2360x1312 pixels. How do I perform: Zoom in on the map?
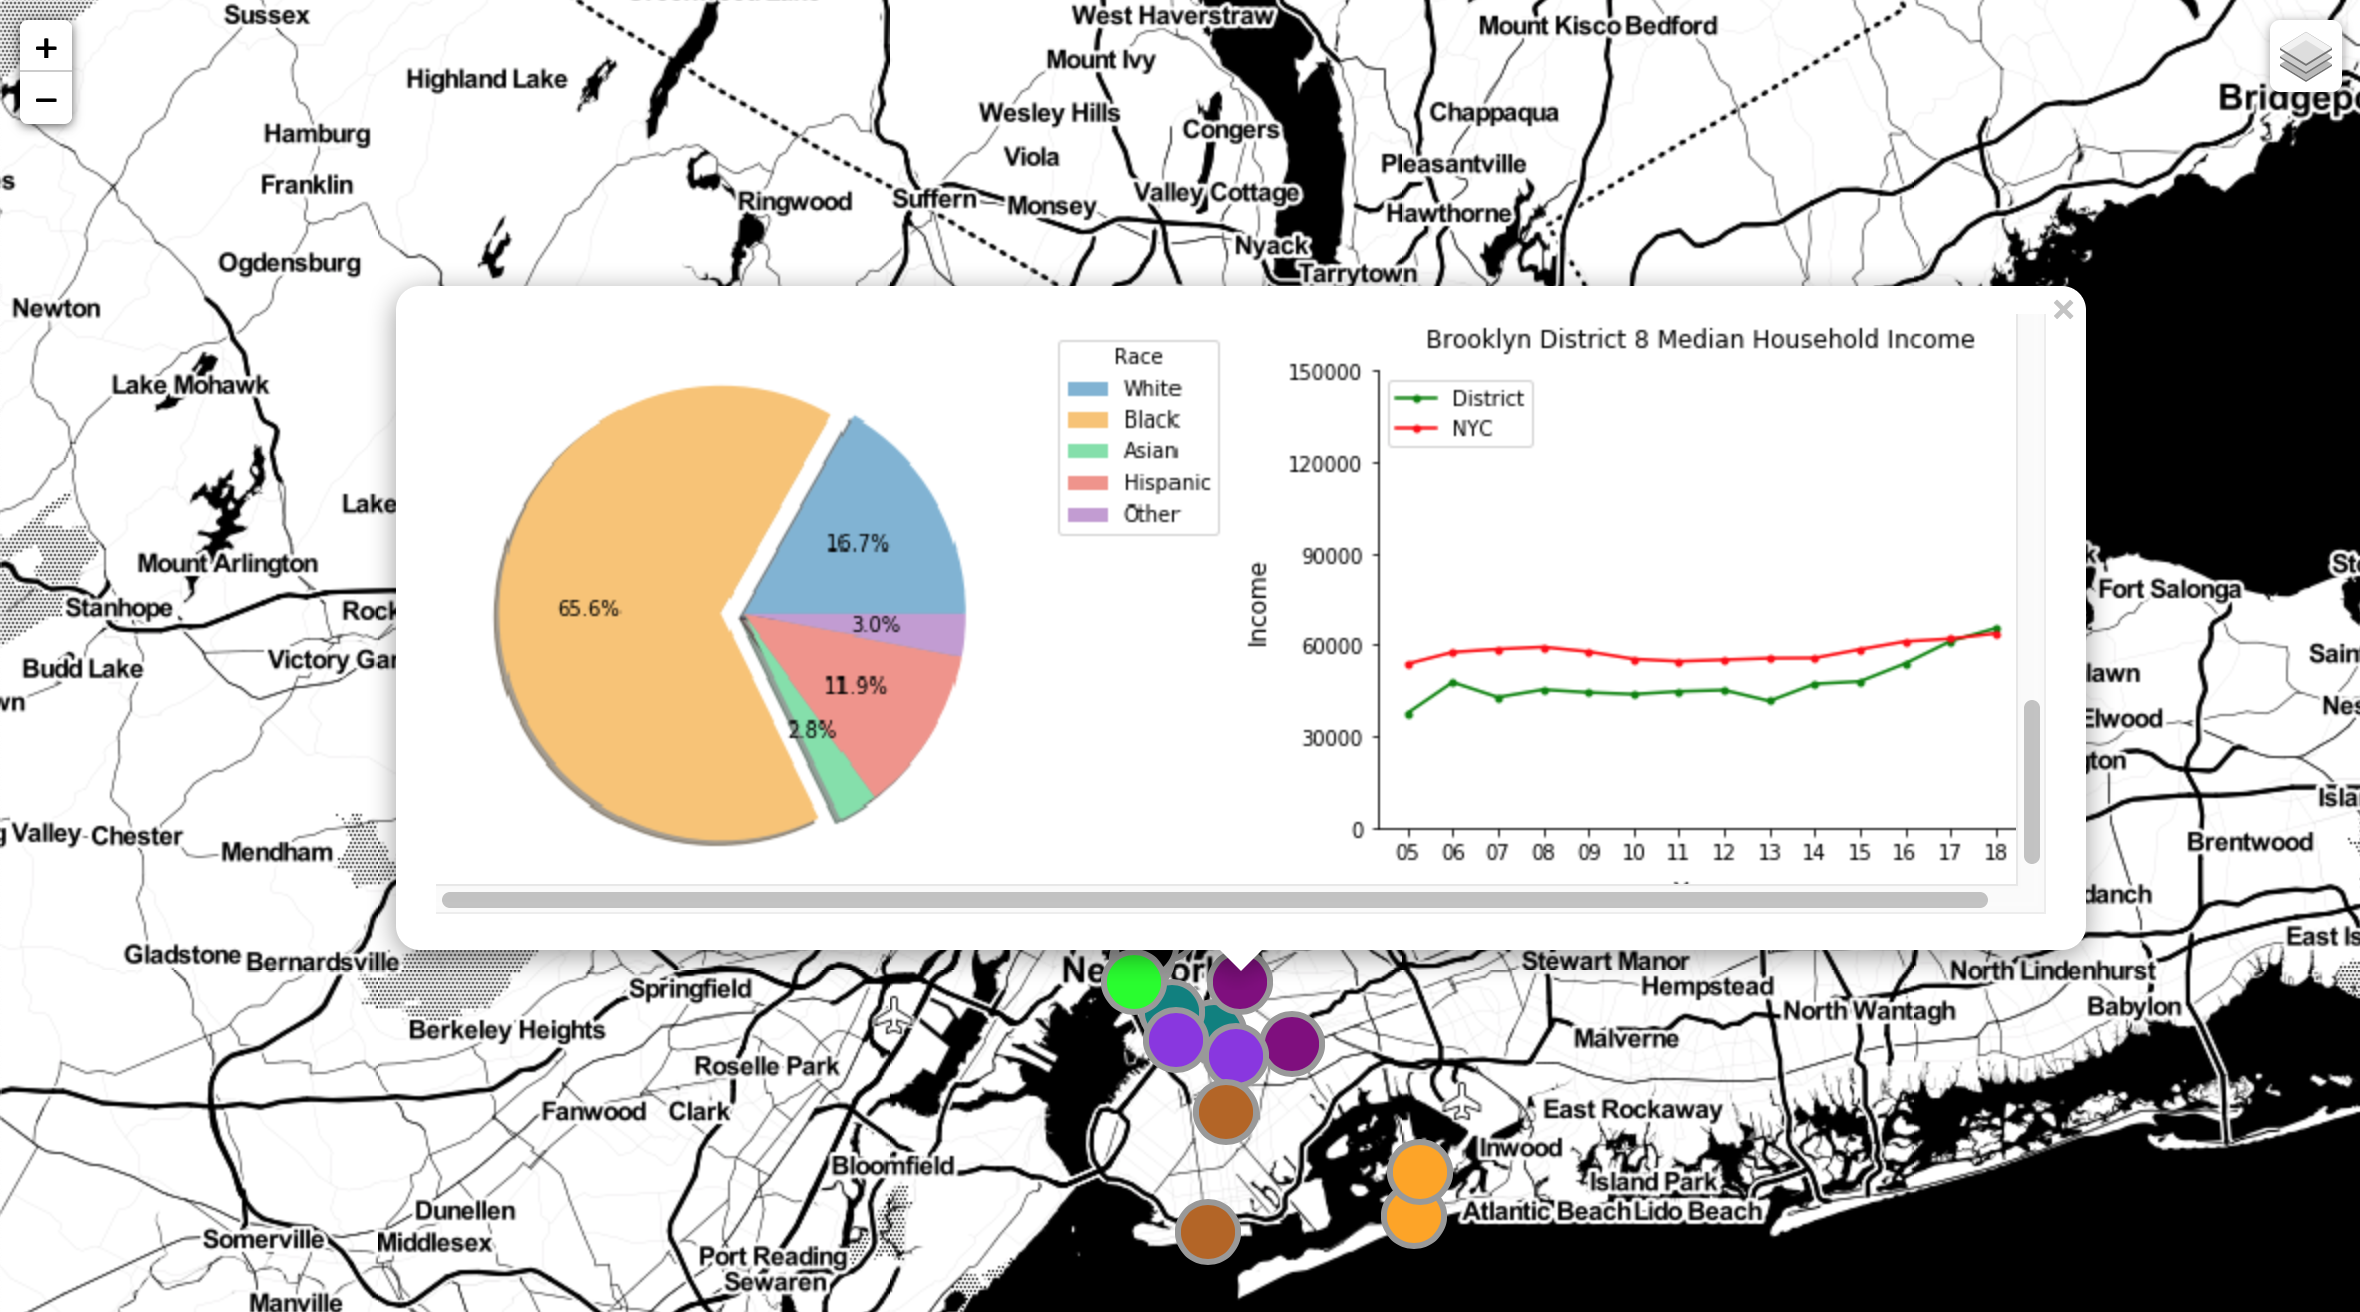click(46, 48)
